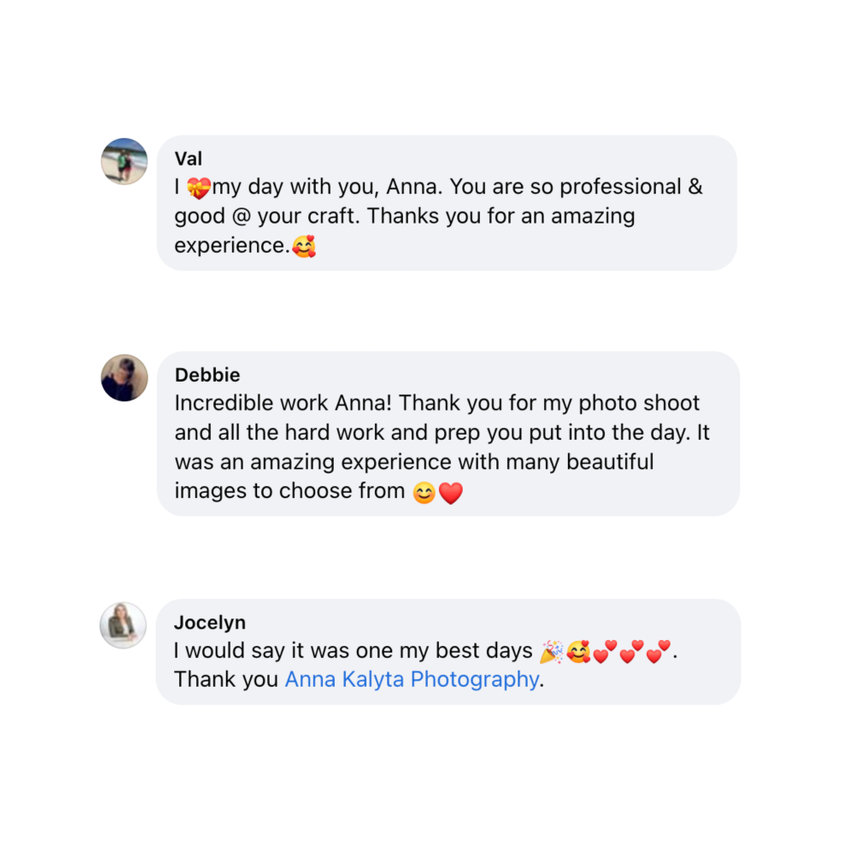Click Jocelyn's profile photo
The height and width of the screenshot is (865, 865).
point(124,625)
